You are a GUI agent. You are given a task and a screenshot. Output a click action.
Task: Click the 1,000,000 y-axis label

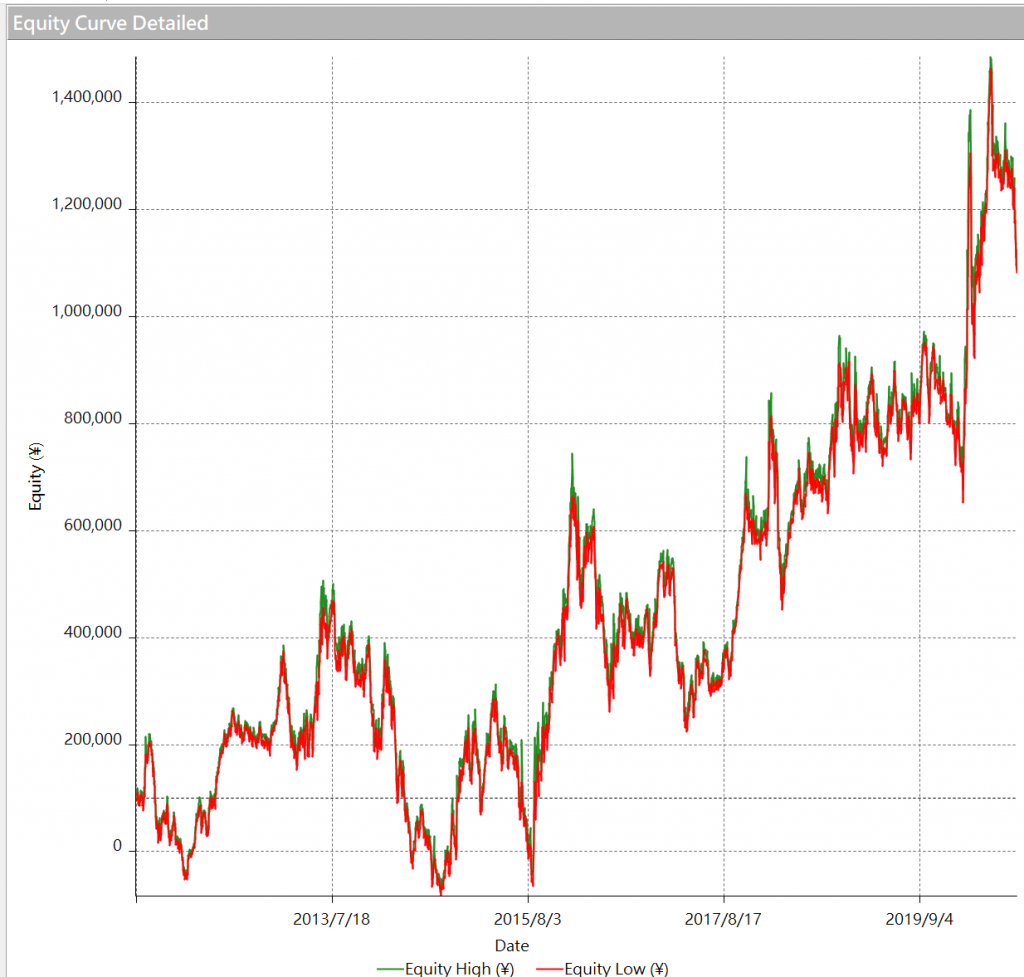point(87,312)
